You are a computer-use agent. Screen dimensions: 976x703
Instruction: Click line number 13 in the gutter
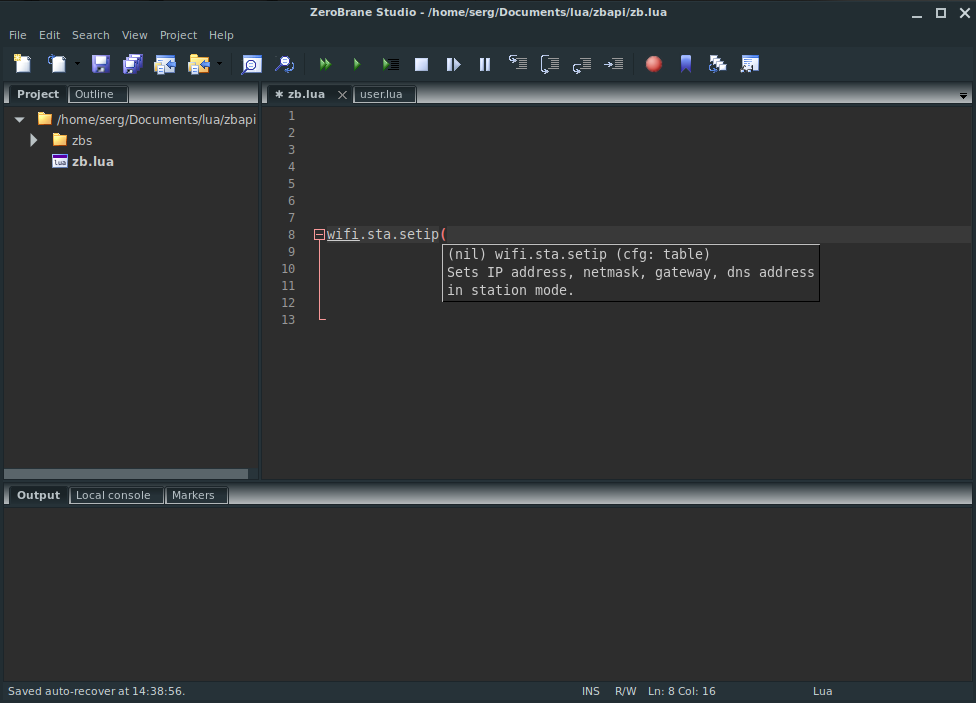point(288,319)
